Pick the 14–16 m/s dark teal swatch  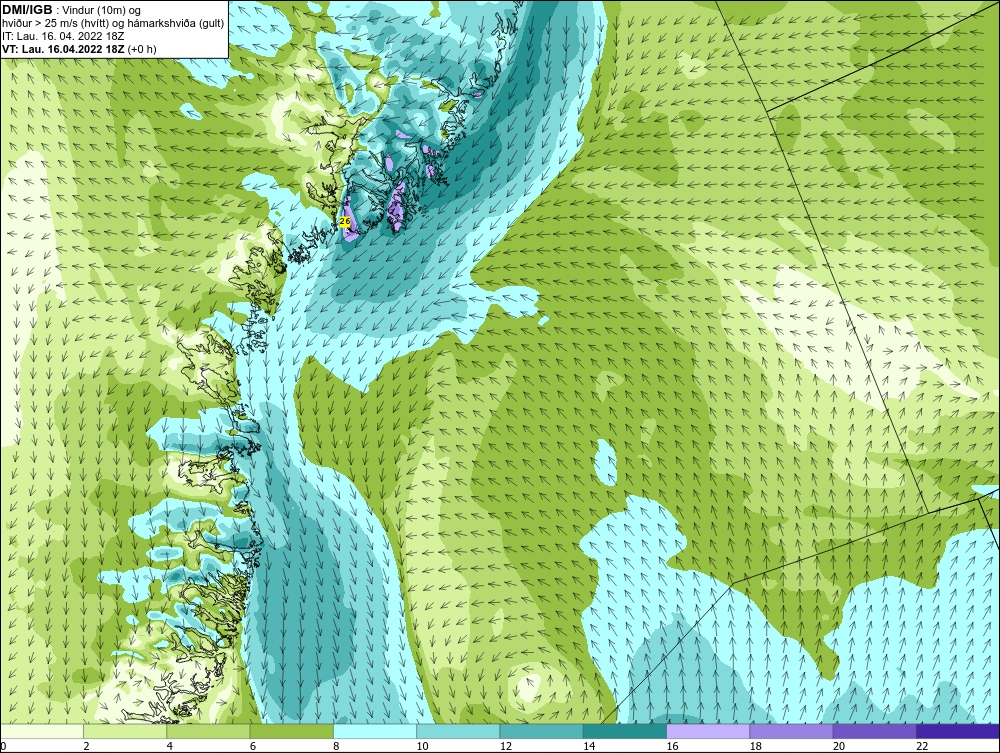pos(625,731)
